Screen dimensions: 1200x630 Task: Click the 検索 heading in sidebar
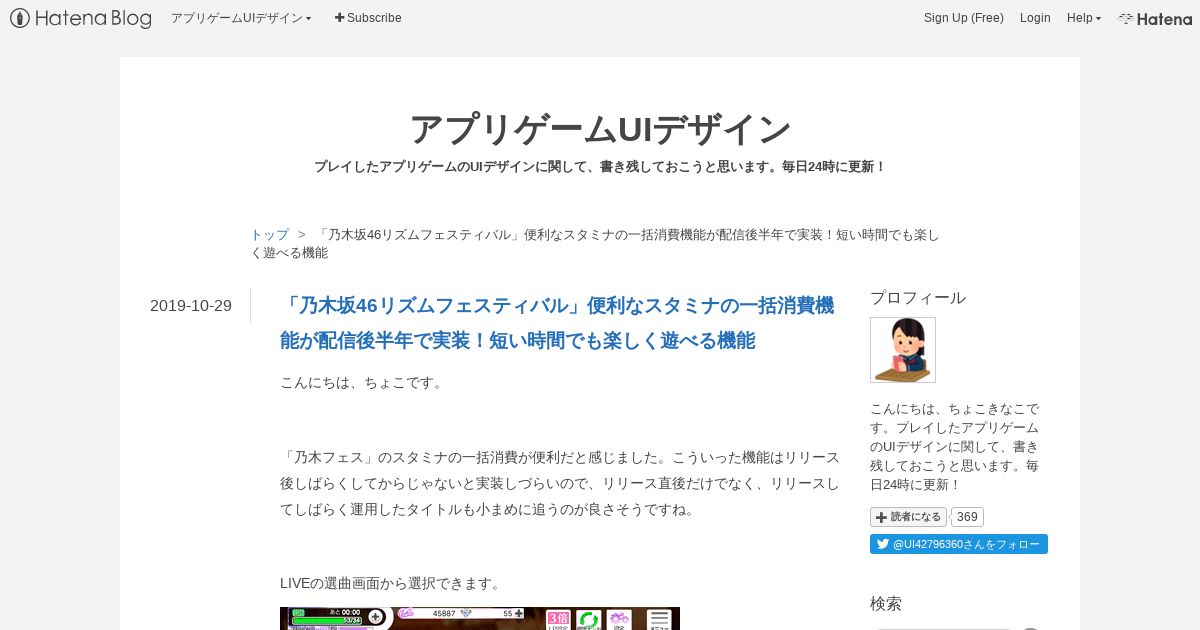pos(886,604)
